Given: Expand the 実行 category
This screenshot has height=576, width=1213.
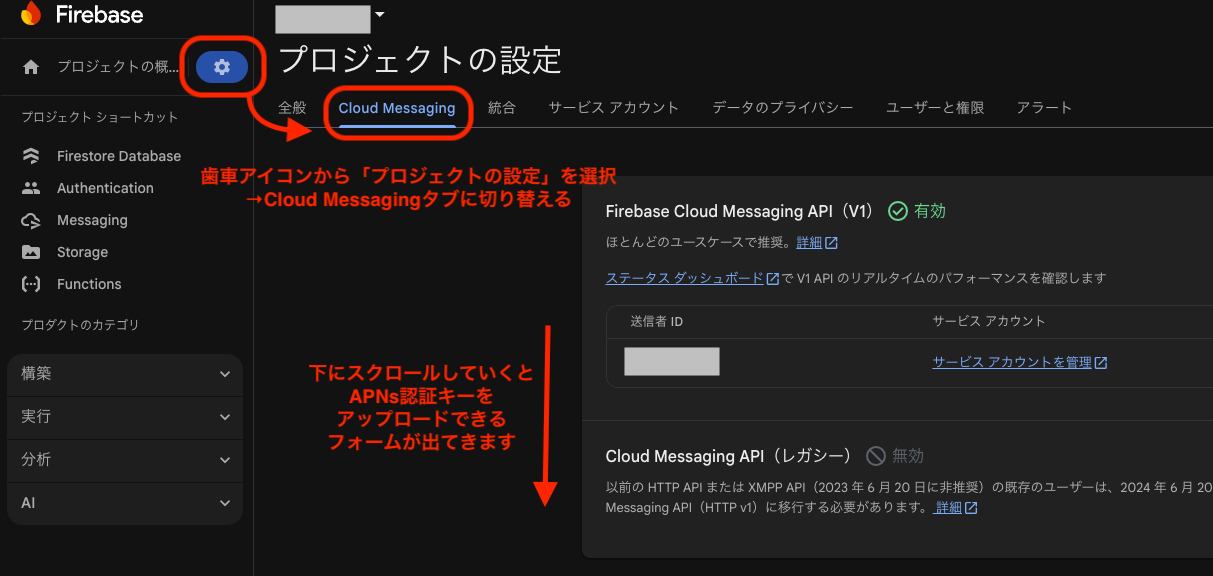Looking at the screenshot, I should coord(125,417).
